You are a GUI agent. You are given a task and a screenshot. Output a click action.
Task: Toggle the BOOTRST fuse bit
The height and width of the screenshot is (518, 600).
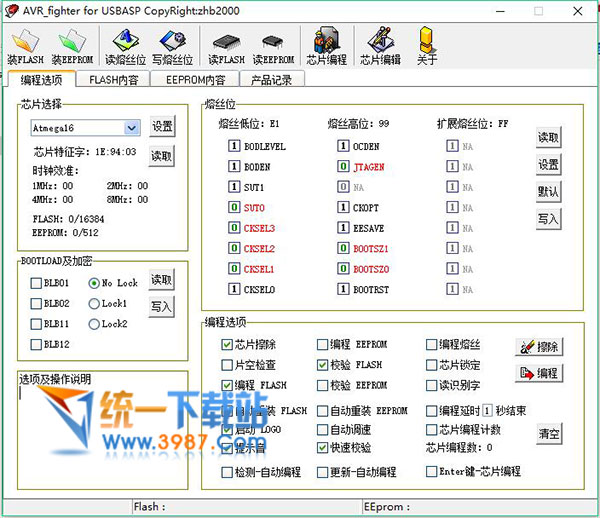tap(343, 289)
